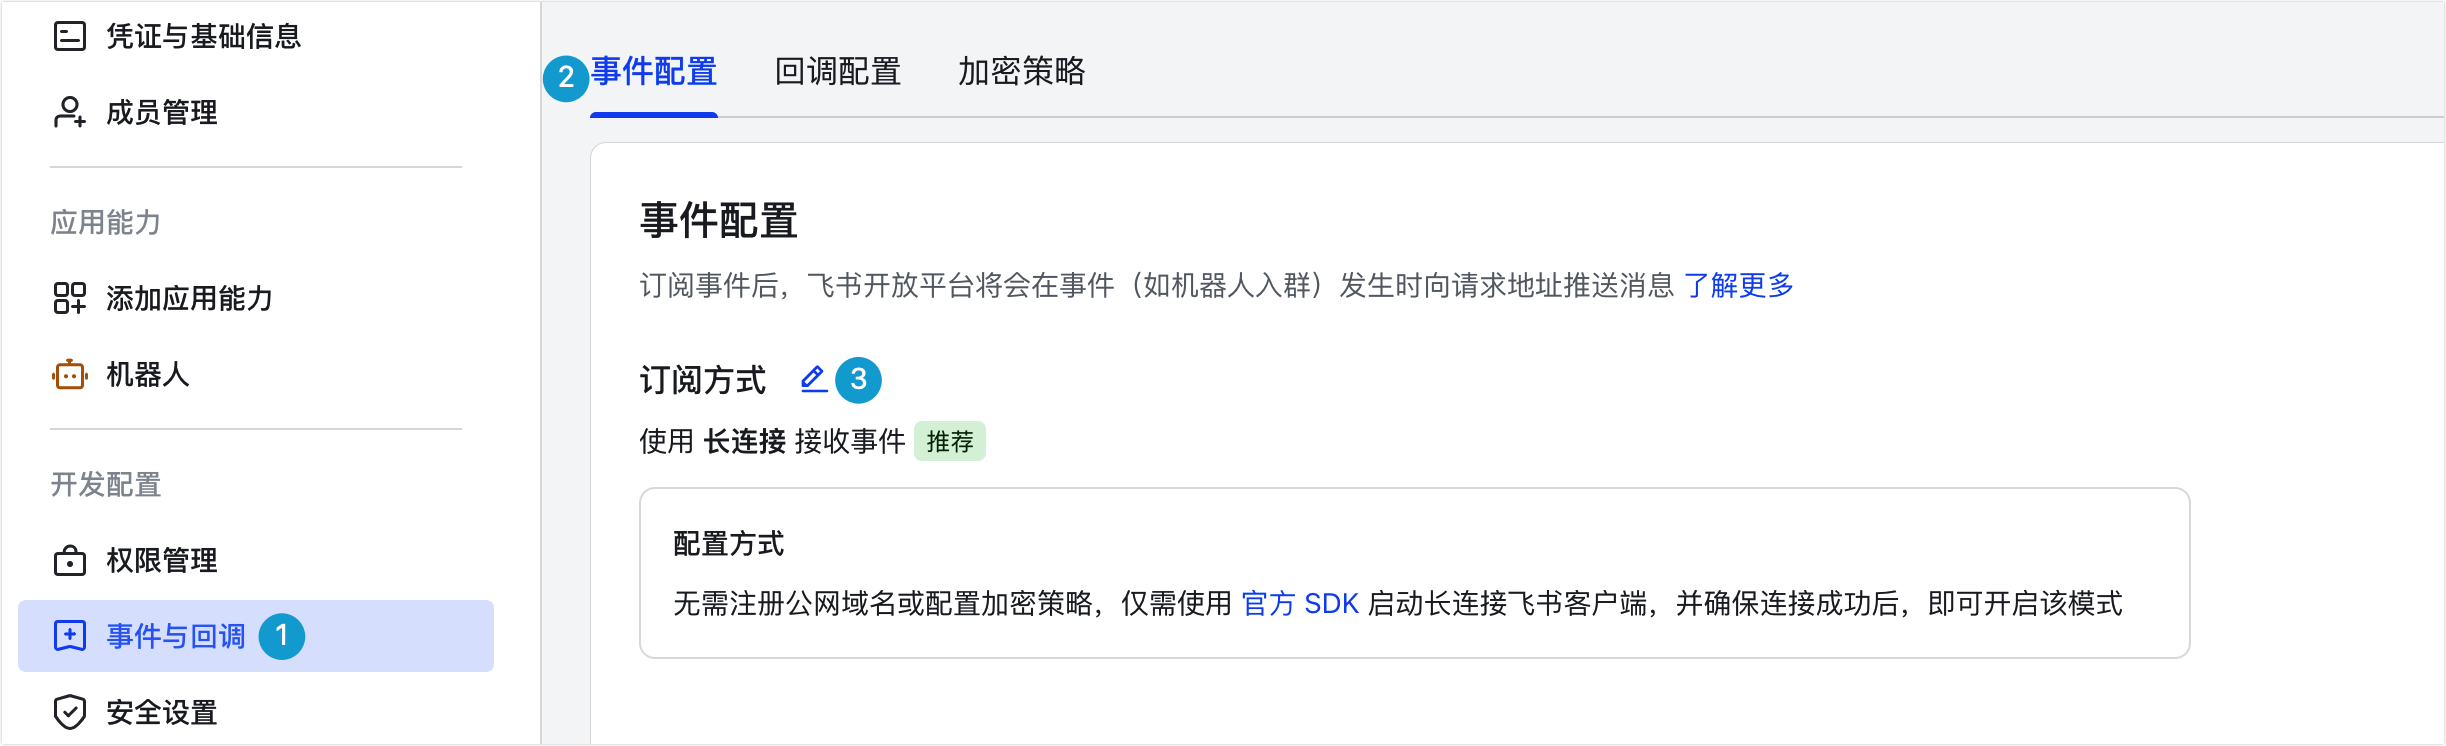Click the pencil edit icon beside 订阅方式
Screen dimensions: 2446x746
tap(810, 380)
